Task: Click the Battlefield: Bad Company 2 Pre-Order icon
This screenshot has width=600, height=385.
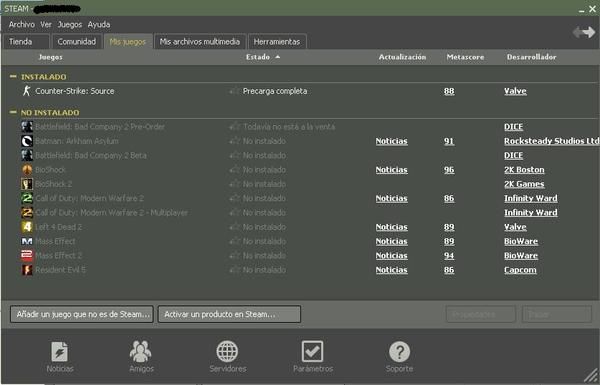Action: click(x=27, y=127)
